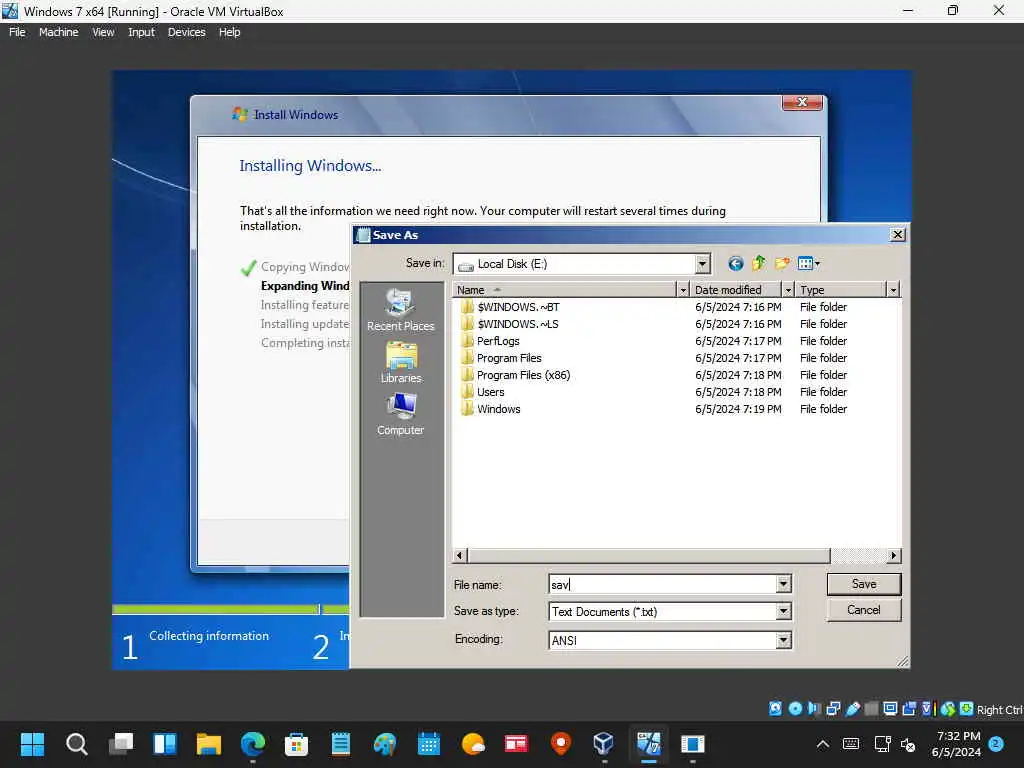The image size is (1024, 768).
Task: Click the VirtualBox keyboard capture arrow icon
Action: 967,709
